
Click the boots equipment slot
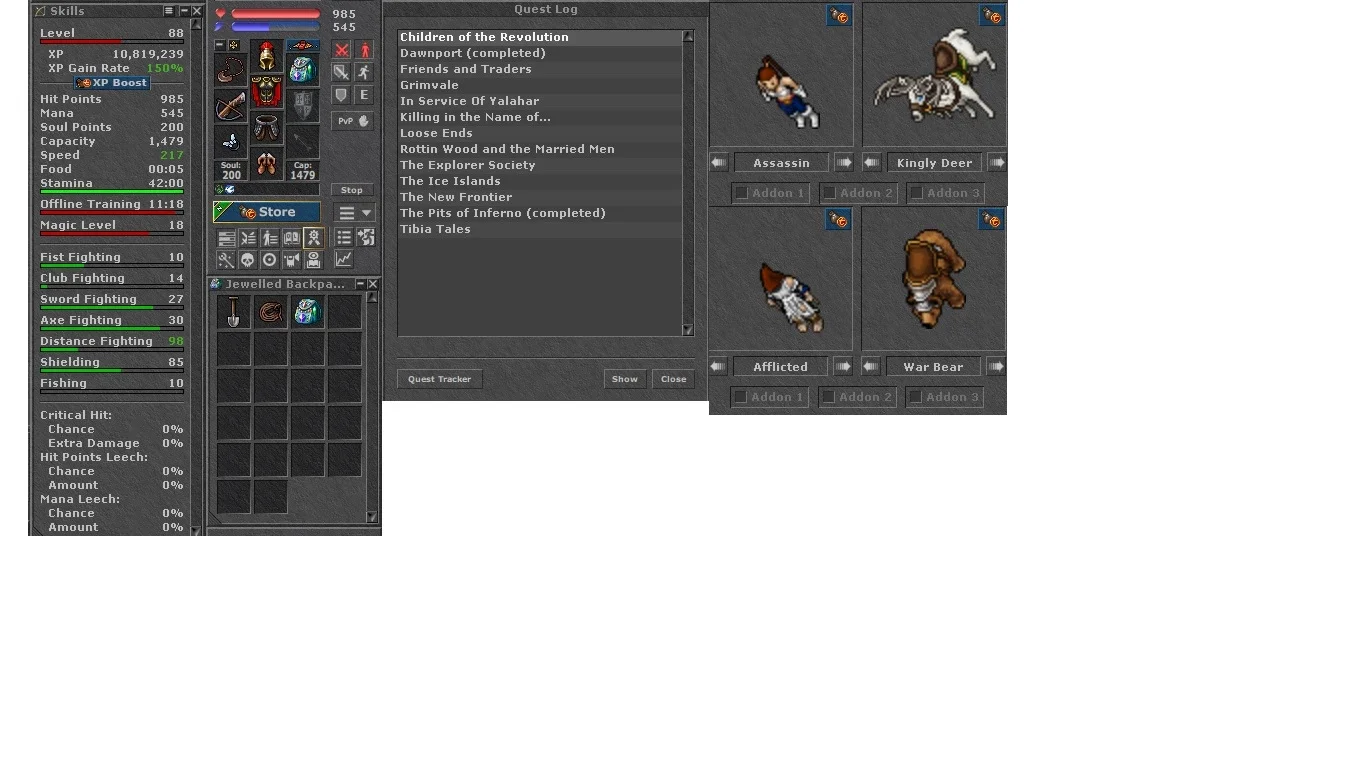(x=267, y=164)
